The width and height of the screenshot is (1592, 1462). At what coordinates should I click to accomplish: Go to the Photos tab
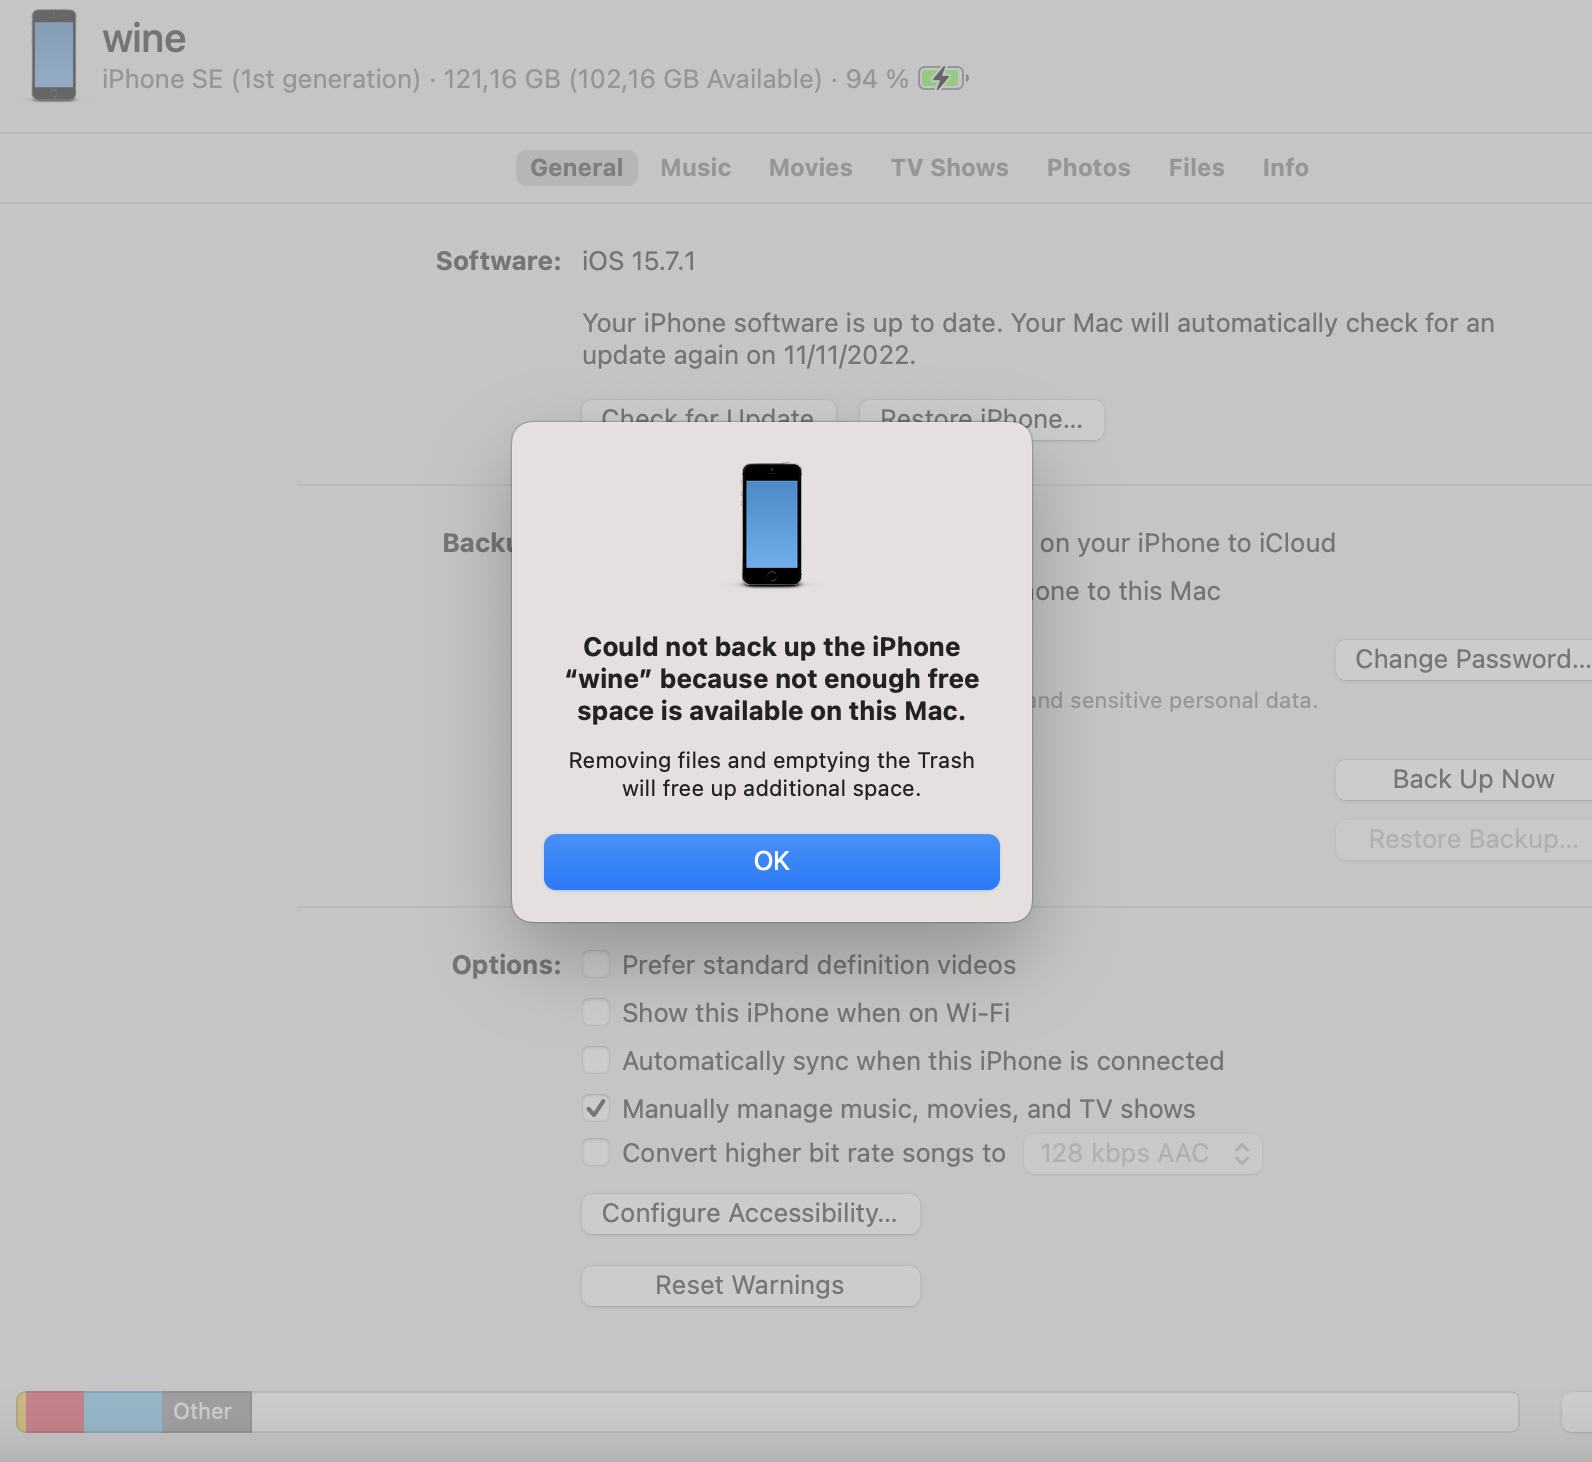point(1088,168)
